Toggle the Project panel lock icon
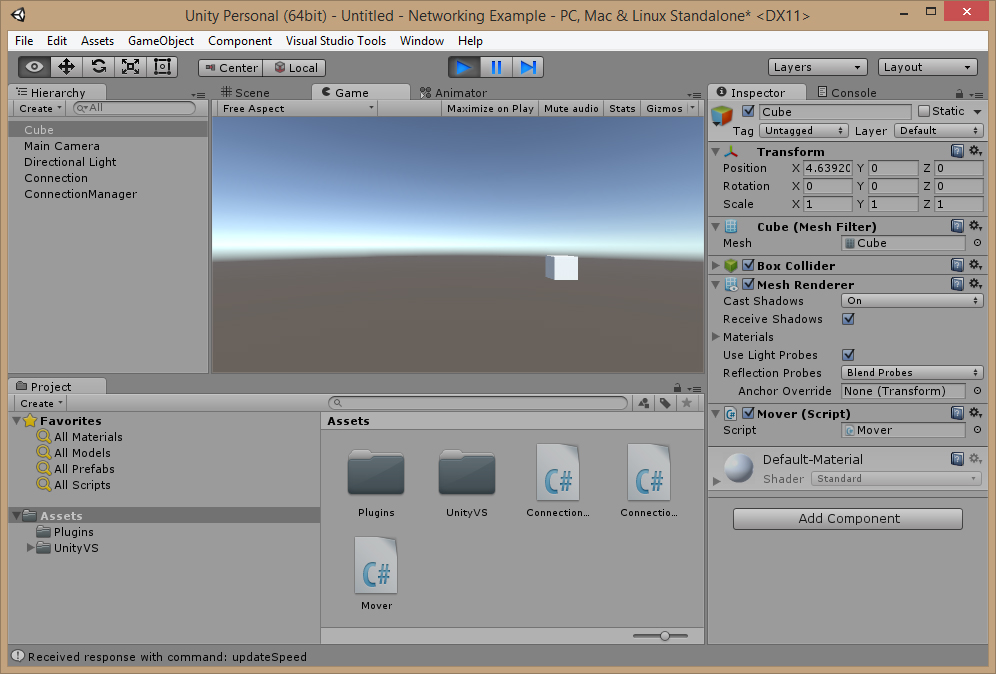This screenshot has width=996, height=674. click(x=677, y=388)
